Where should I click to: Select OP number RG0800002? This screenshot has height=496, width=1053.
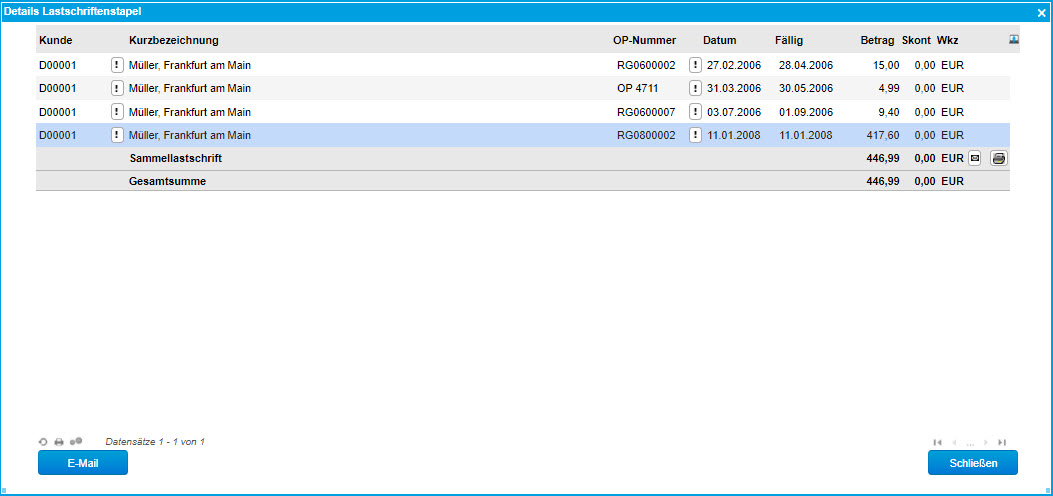pos(646,135)
